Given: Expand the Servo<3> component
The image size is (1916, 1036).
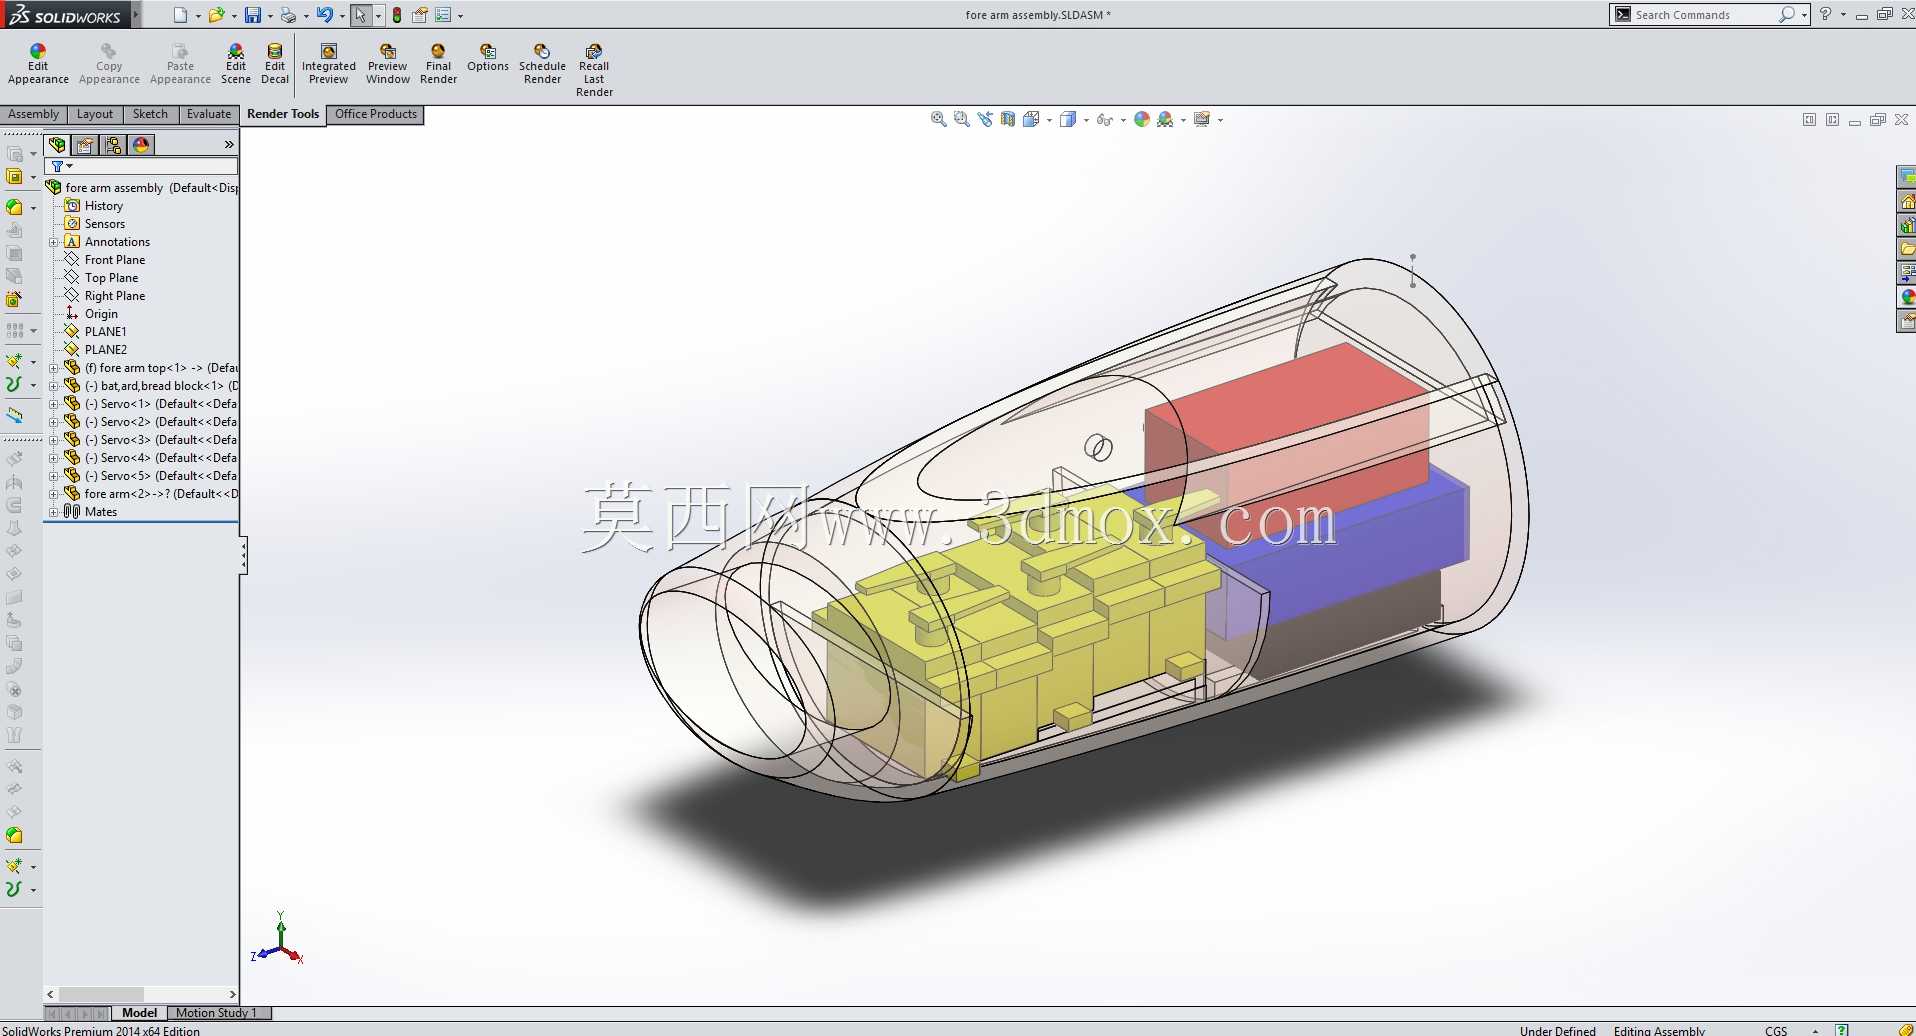Looking at the screenshot, I should point(54,440).
